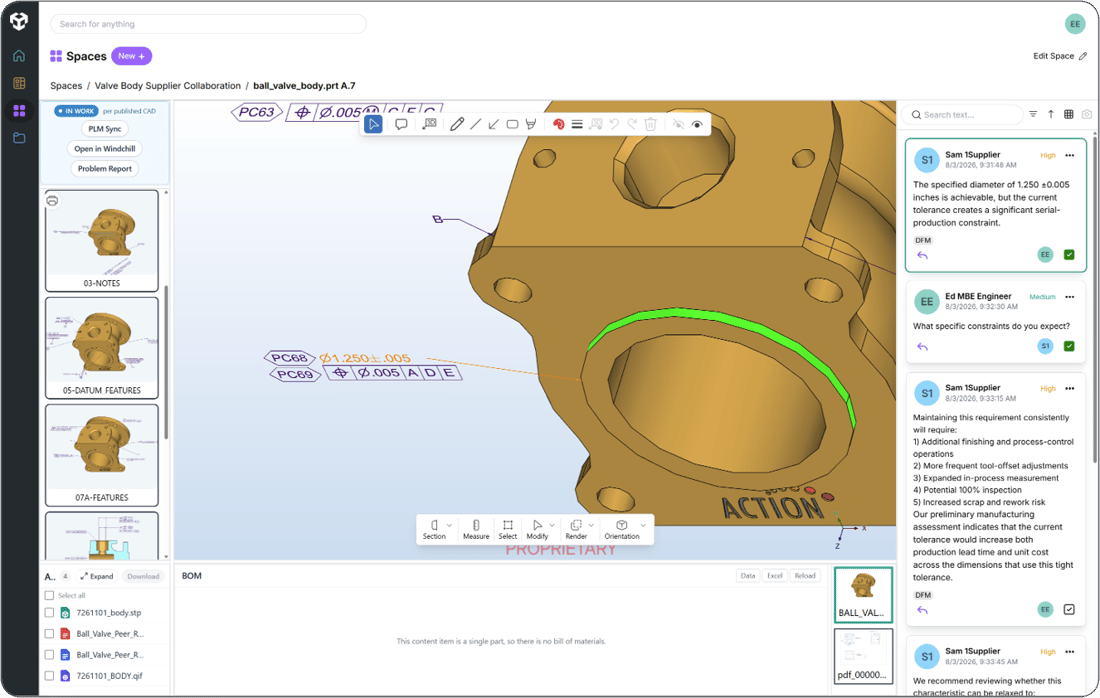Reply to the first Sam 1Supplier comment
This screenshot has height=698, width=1100.
click(x=923, y=255)
